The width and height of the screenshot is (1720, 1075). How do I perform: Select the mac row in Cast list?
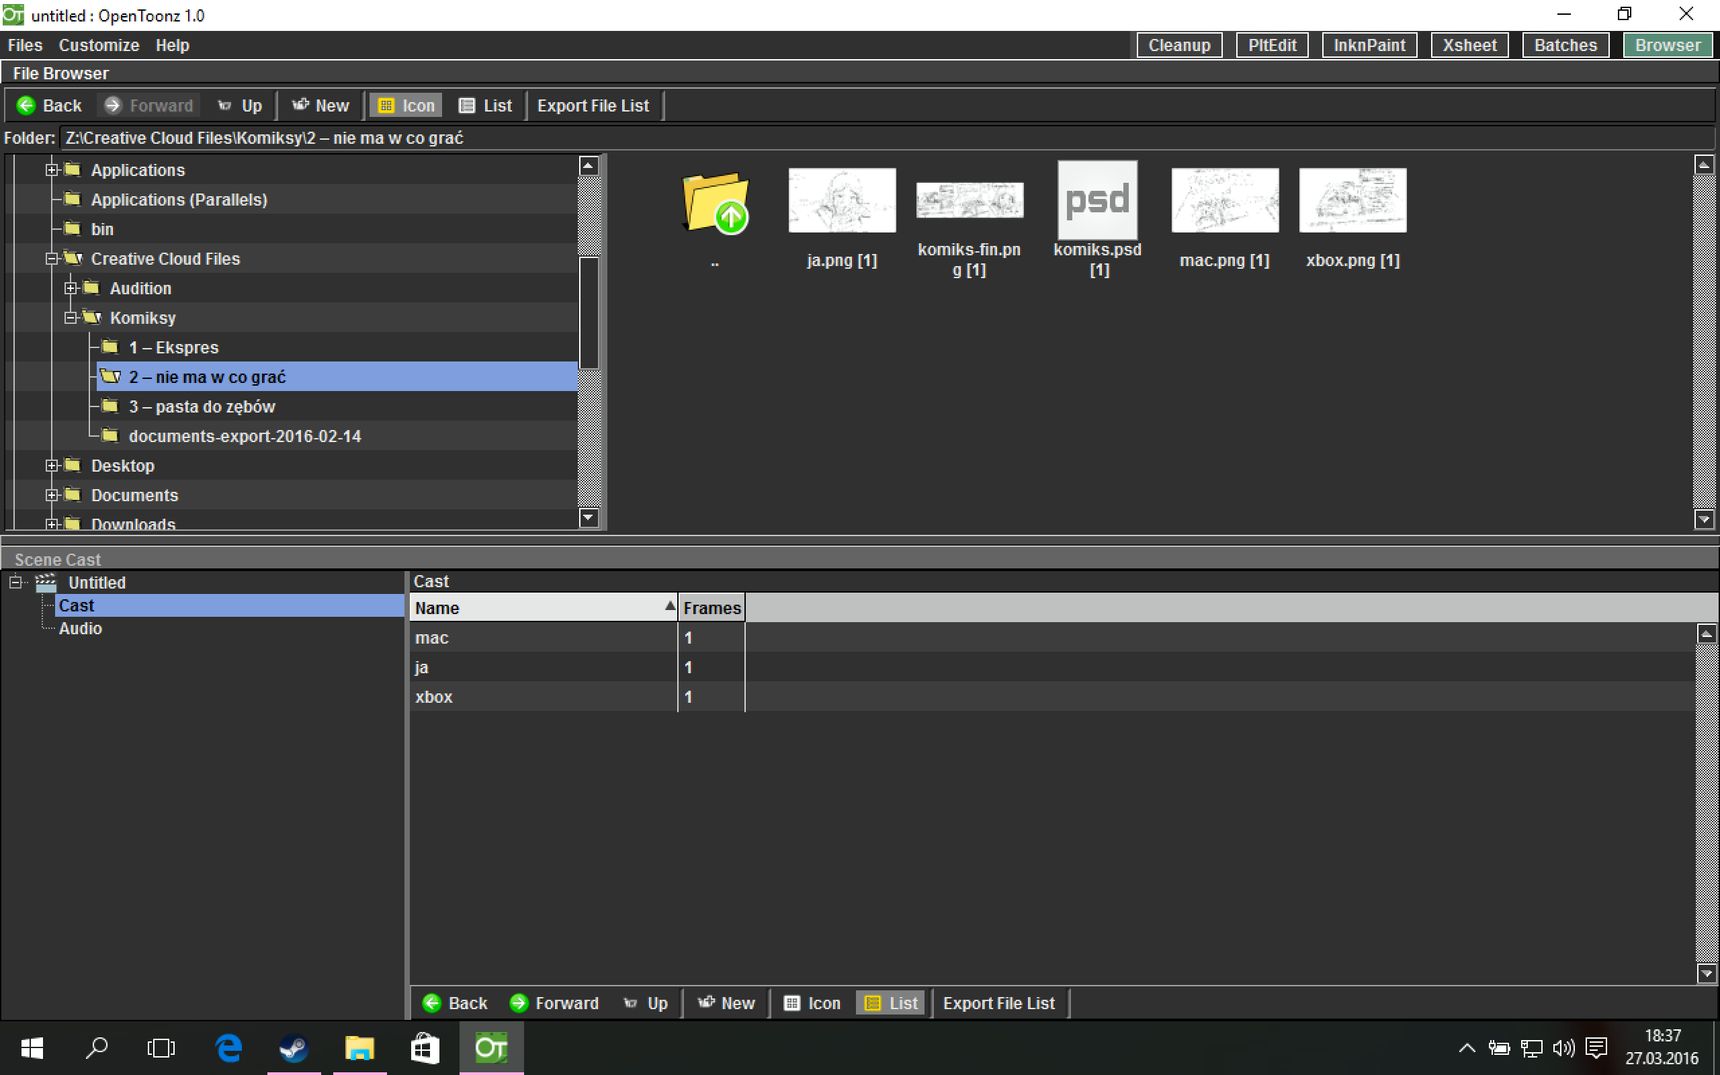[x=1052, y=638]
